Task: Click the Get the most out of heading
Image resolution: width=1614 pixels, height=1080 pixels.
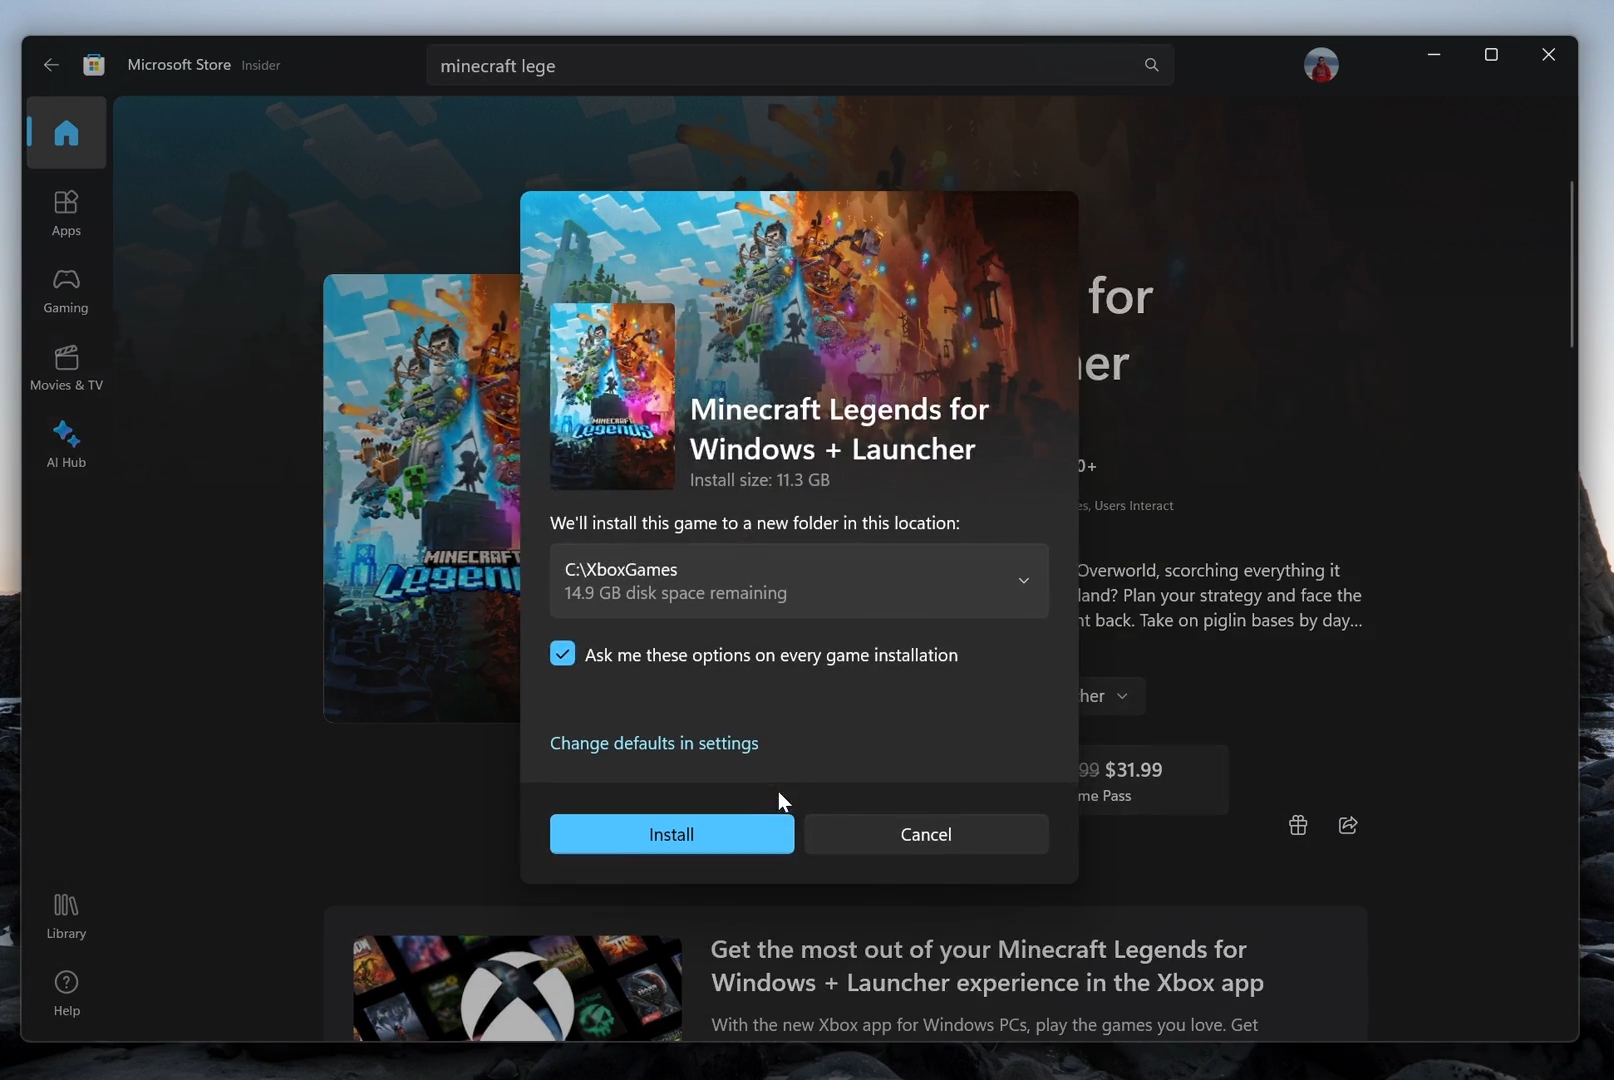Action: 987,966
